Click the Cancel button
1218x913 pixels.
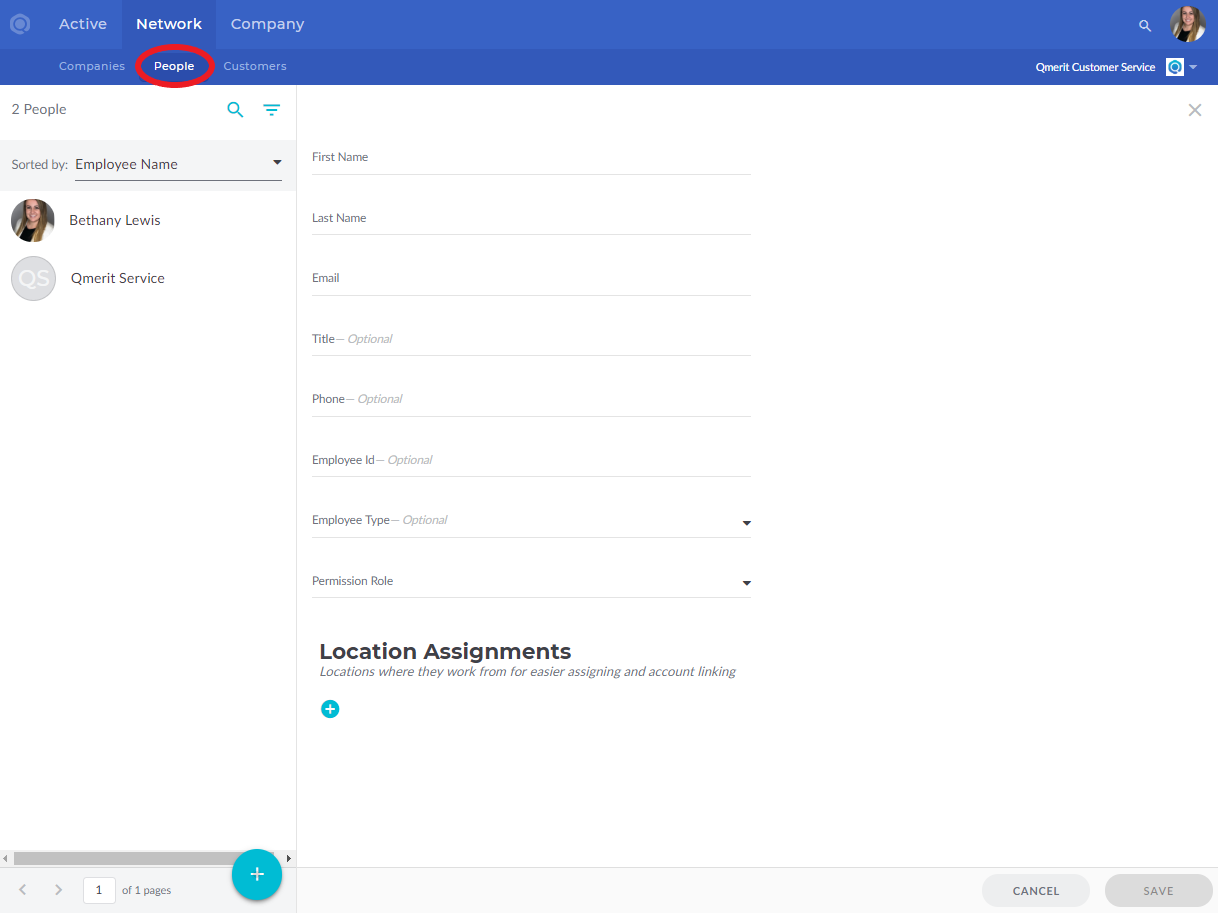coord(1035,890)
